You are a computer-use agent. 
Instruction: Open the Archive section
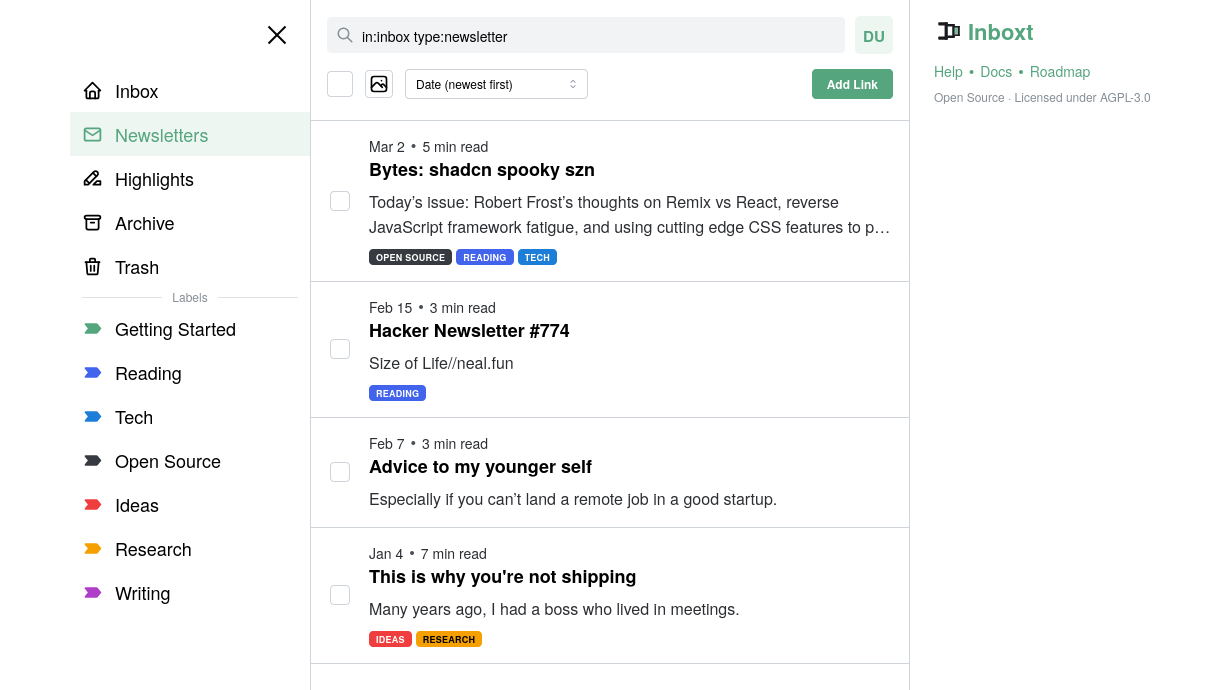[x=143, y=223]
